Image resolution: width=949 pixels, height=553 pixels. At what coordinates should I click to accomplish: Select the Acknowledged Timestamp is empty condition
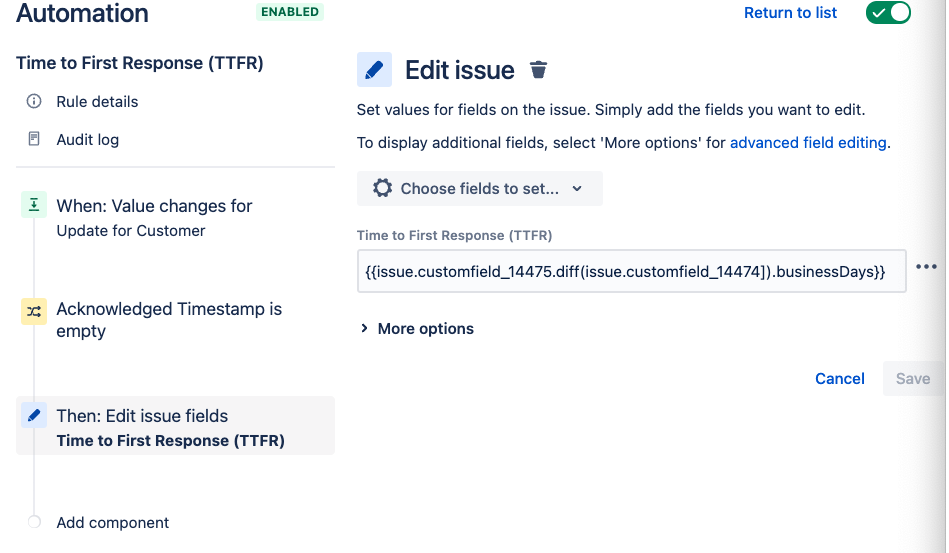click(169, 320)
